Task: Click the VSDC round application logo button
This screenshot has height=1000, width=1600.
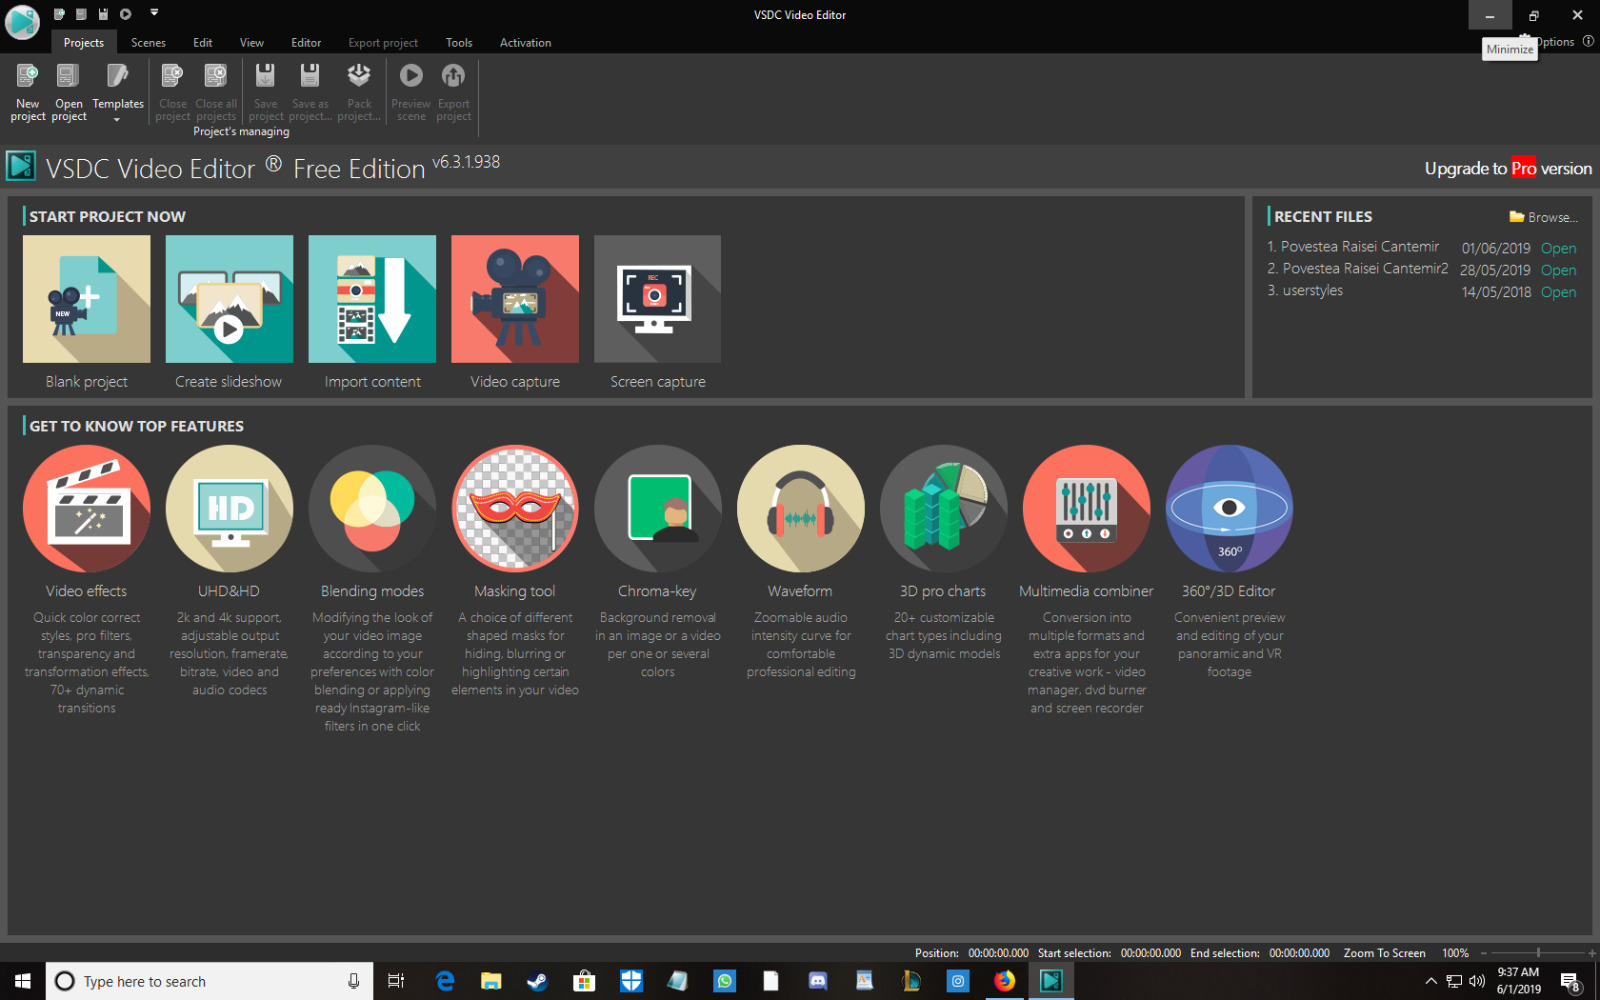Action: pyautogui.click(x=22, y=20)
